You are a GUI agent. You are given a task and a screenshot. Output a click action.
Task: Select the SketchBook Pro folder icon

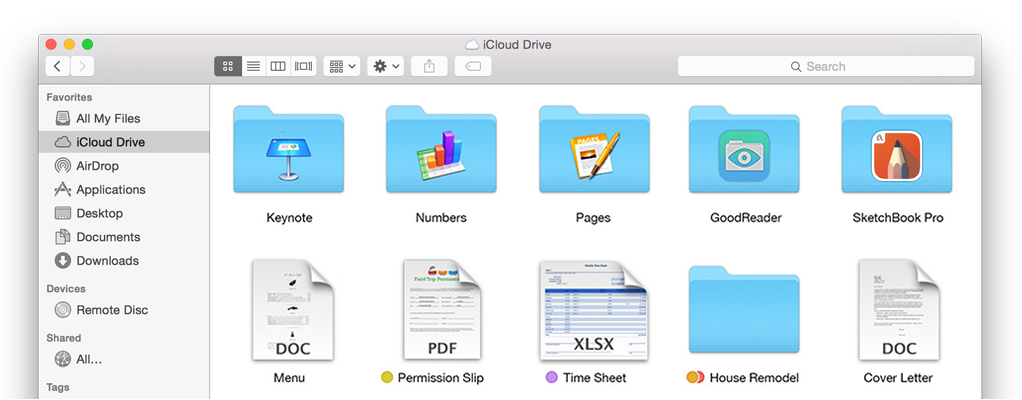pos(897,150)
